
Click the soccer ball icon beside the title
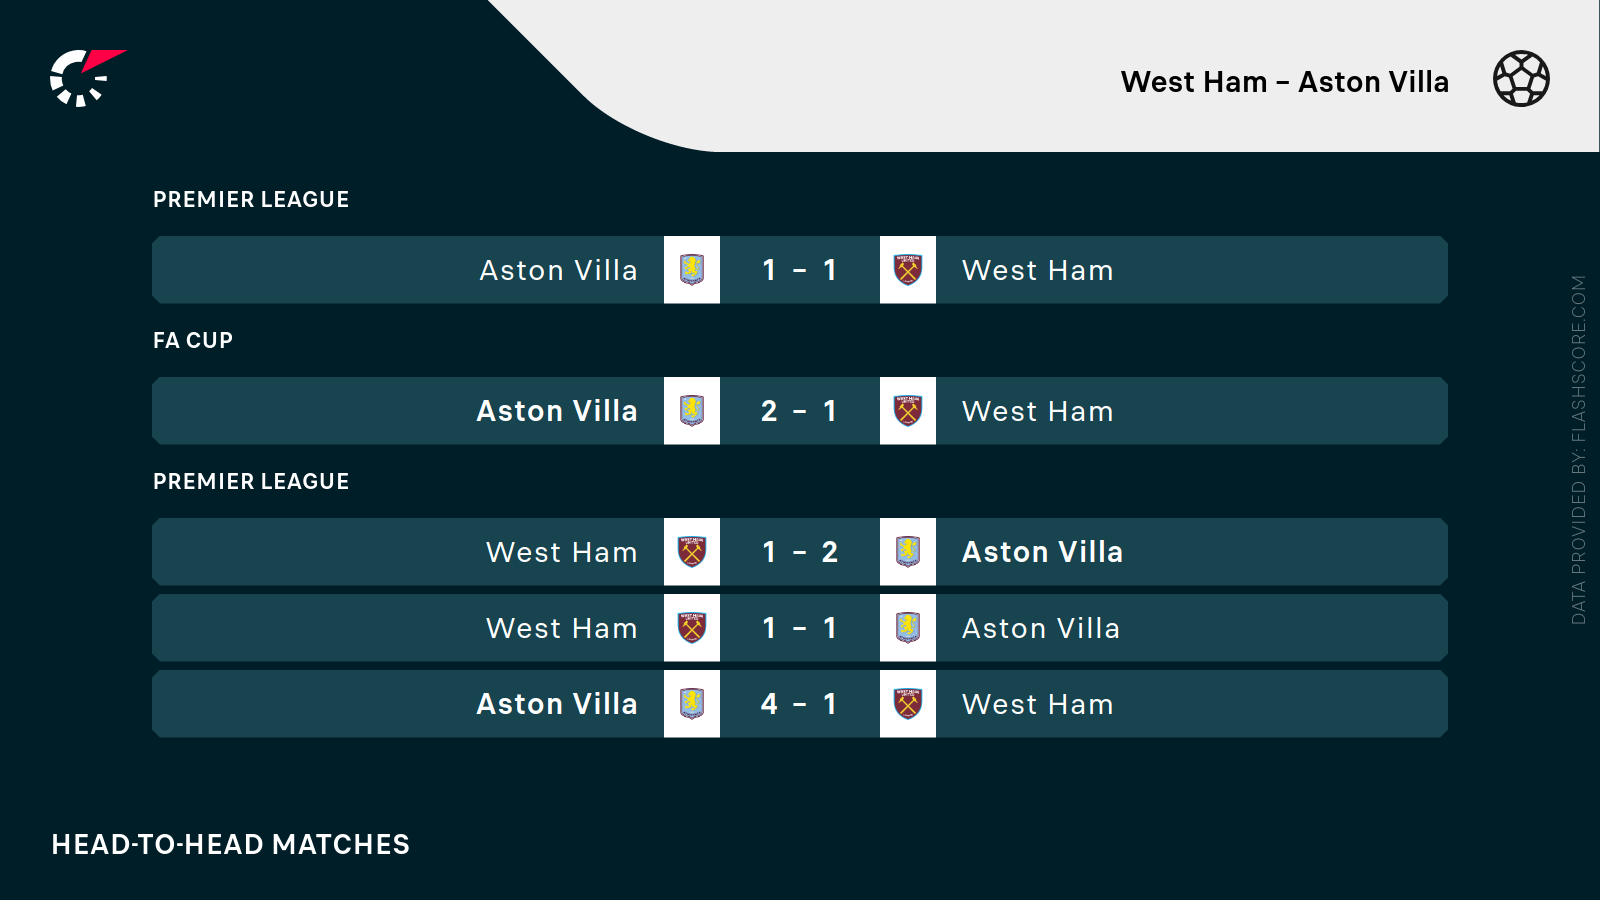click(x=1521, y=79)
